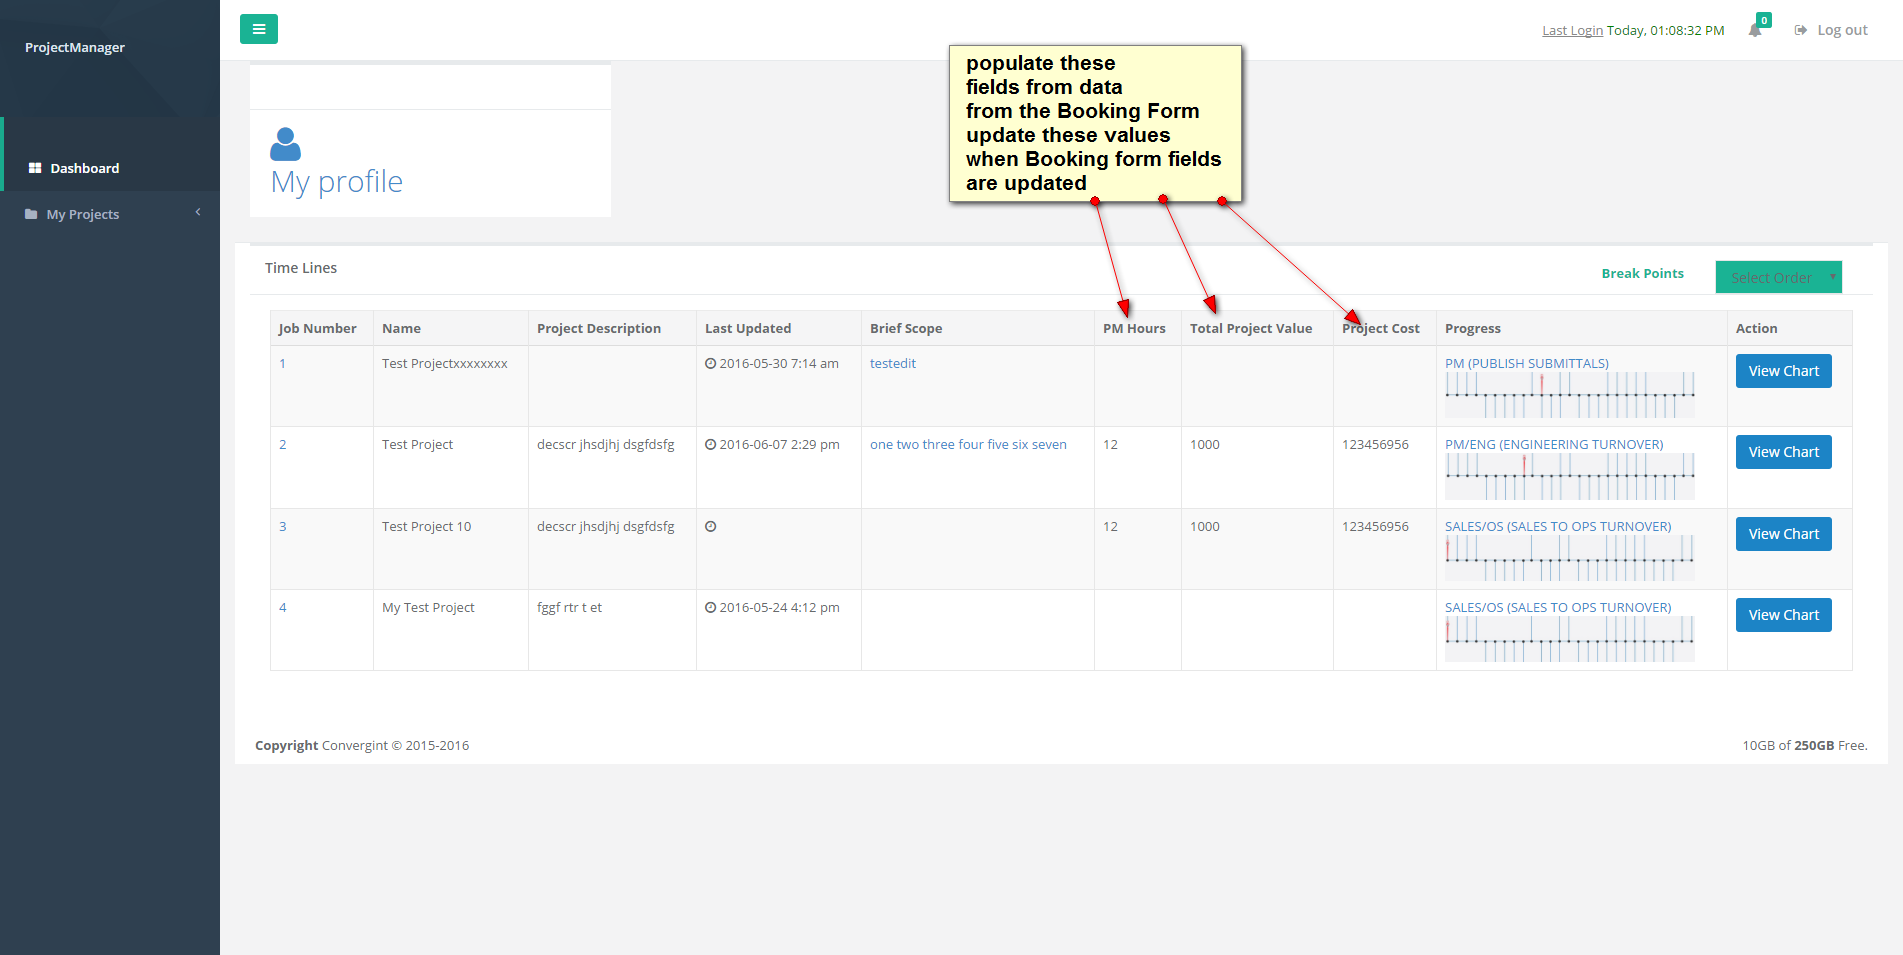Click SALES/OS link in Test Project 10 row
1903x955 pixels.
(x=1558, y=526)
